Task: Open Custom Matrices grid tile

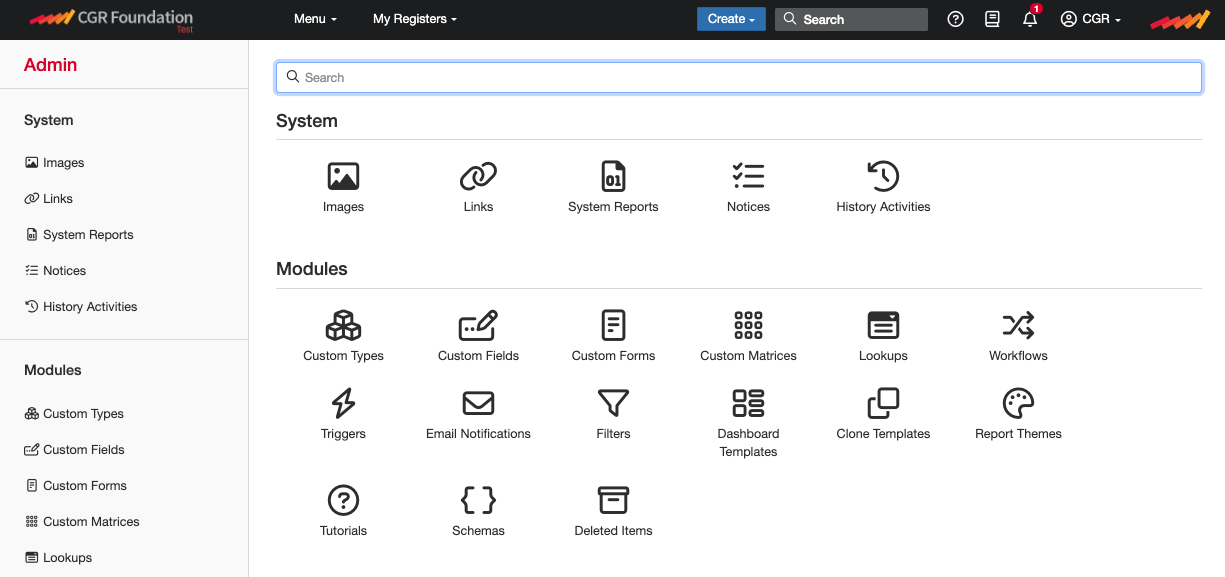Action: pyautogui.click(x=748, y=337)
